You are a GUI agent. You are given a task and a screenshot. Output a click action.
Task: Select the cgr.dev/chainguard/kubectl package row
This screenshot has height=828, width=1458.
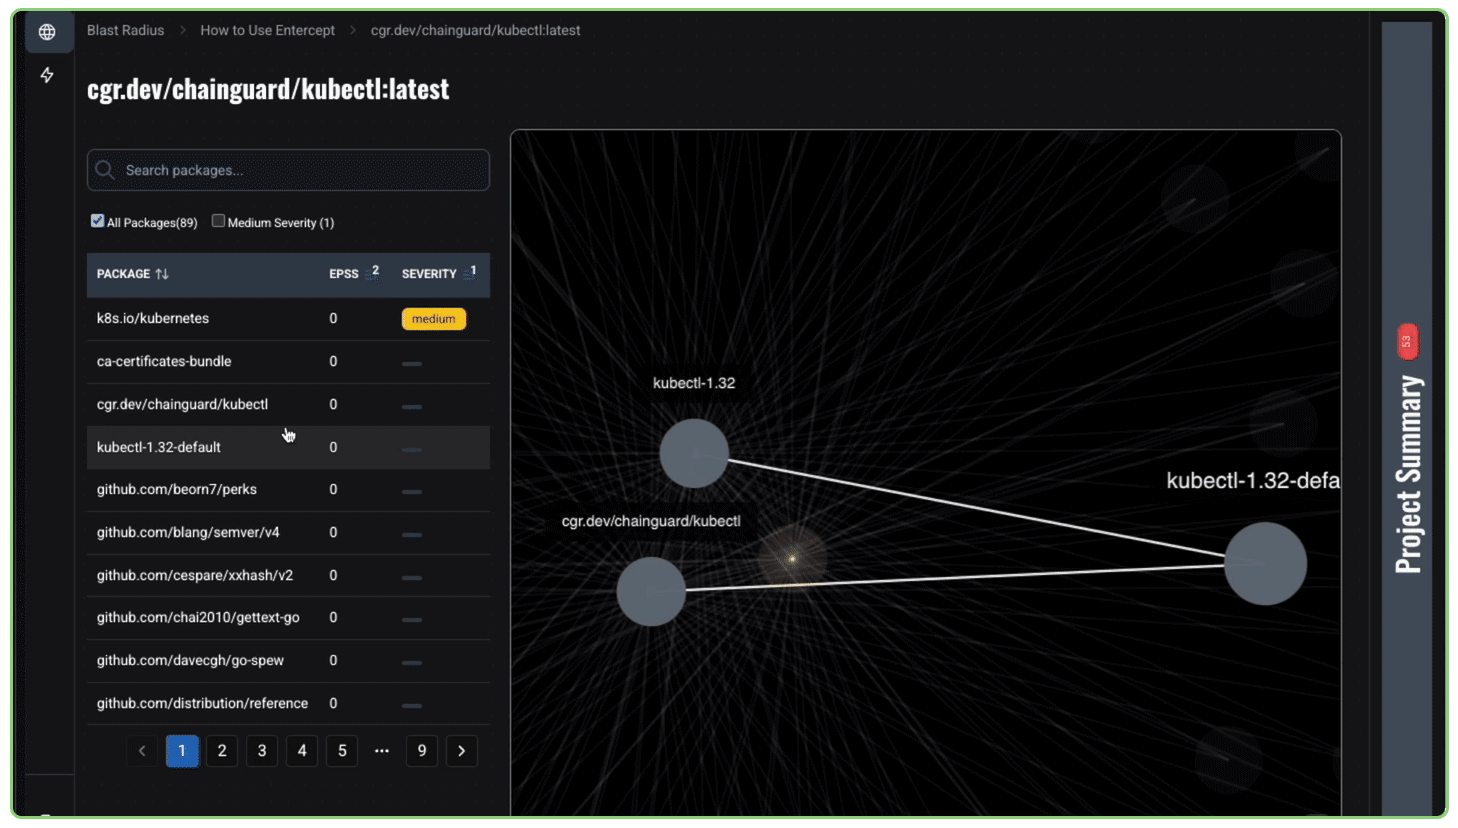(288, 405)
